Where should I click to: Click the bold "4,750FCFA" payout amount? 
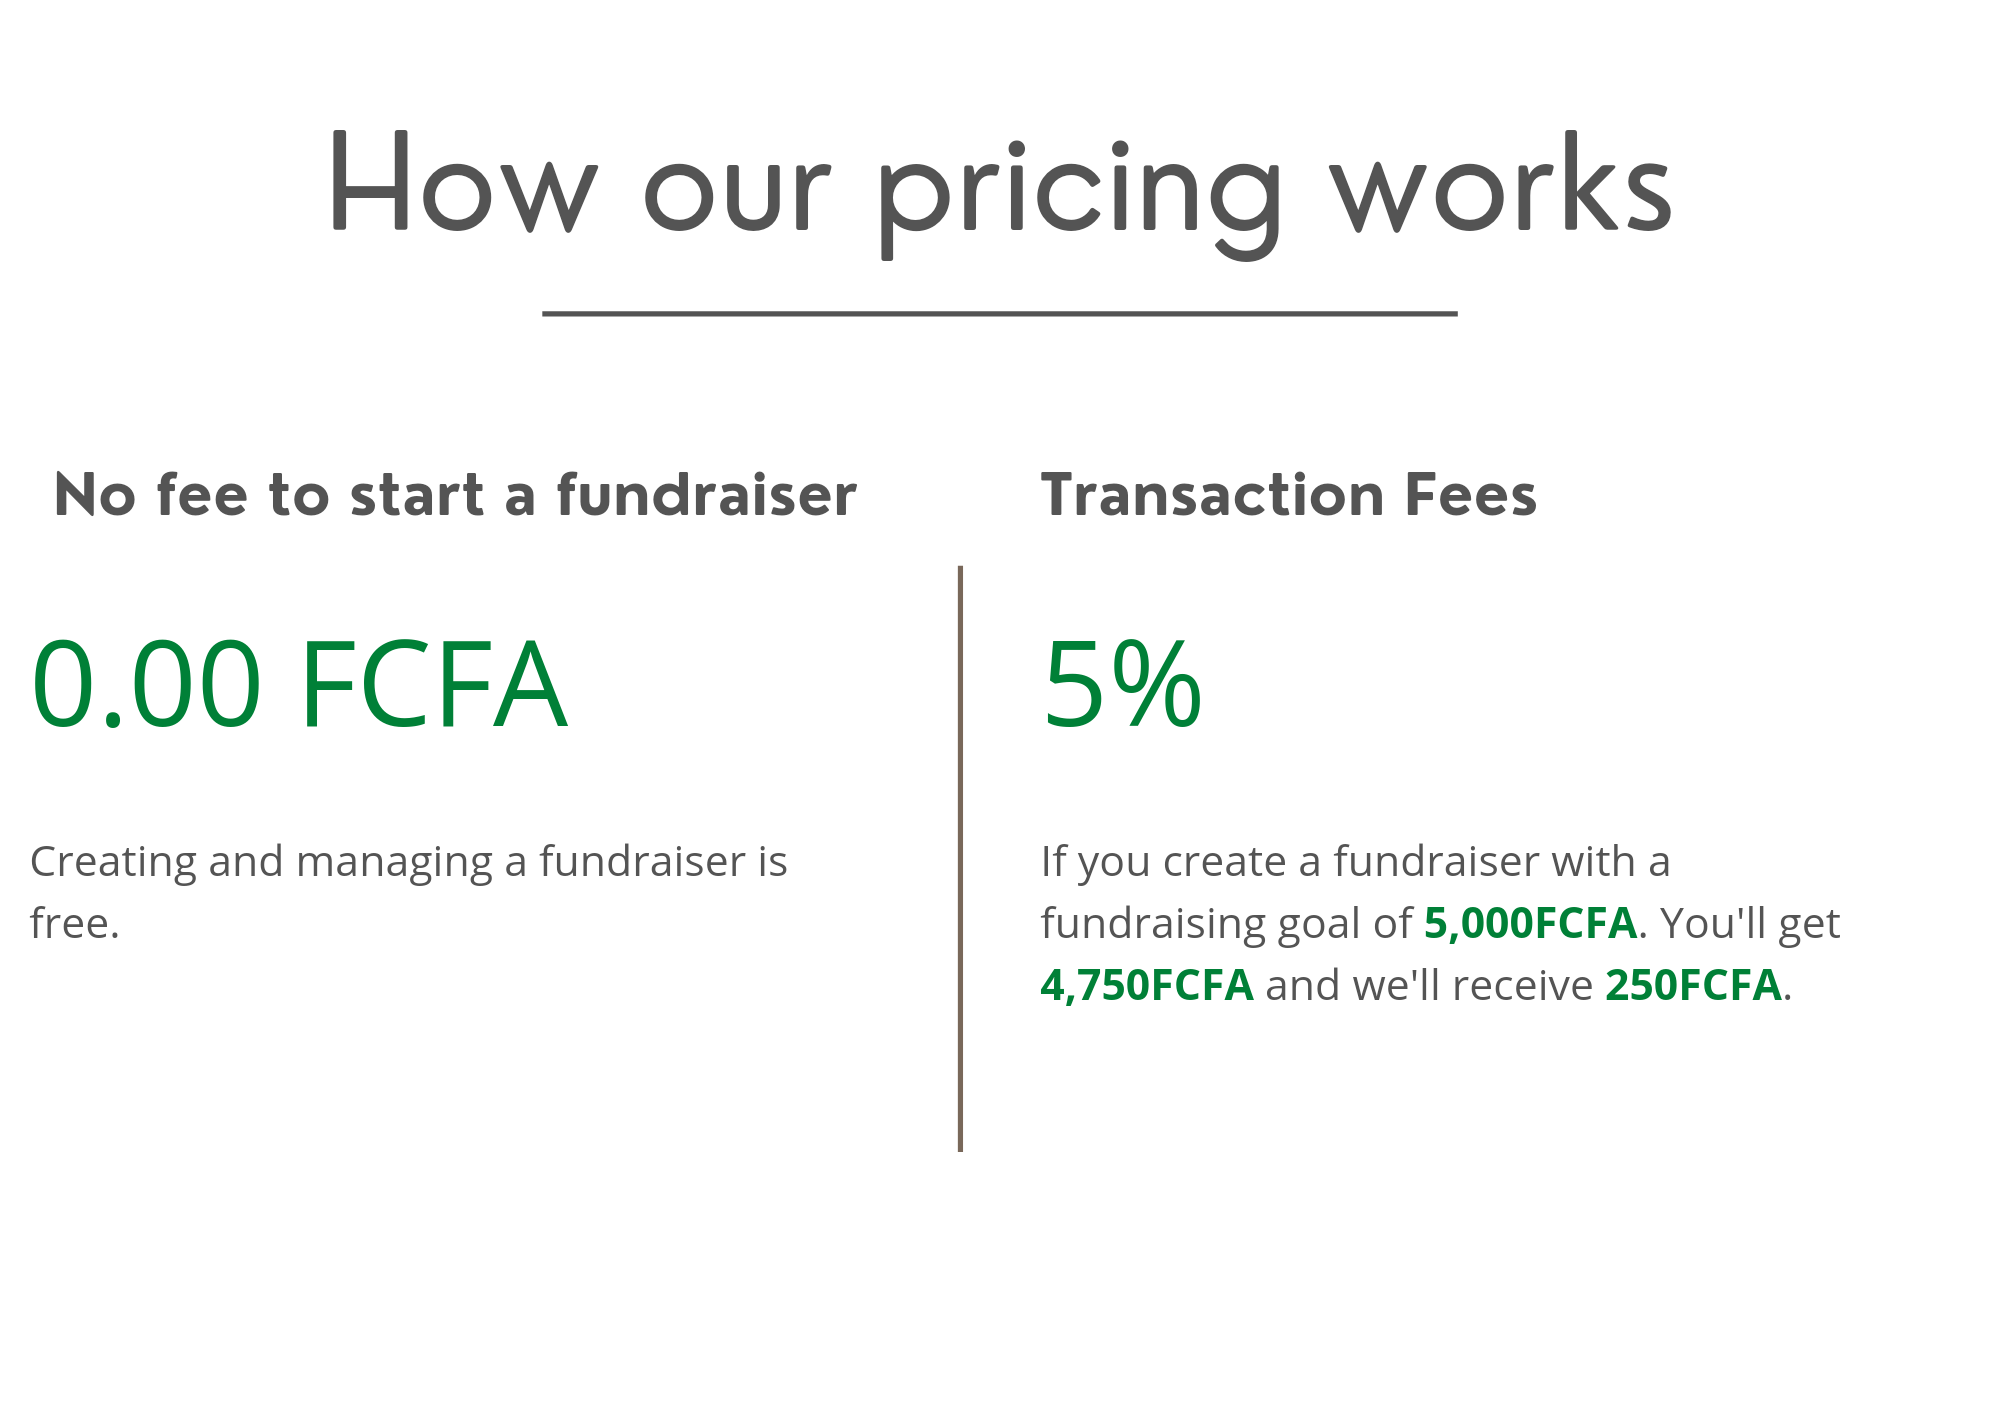pyautogui.click(x=1147, y=985)
